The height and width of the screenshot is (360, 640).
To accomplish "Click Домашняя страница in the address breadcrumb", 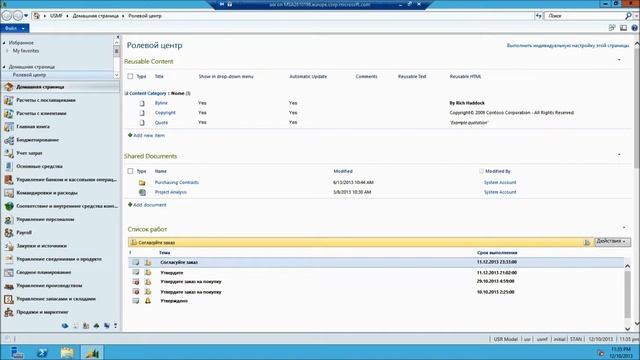I will (x=95, y=16).
